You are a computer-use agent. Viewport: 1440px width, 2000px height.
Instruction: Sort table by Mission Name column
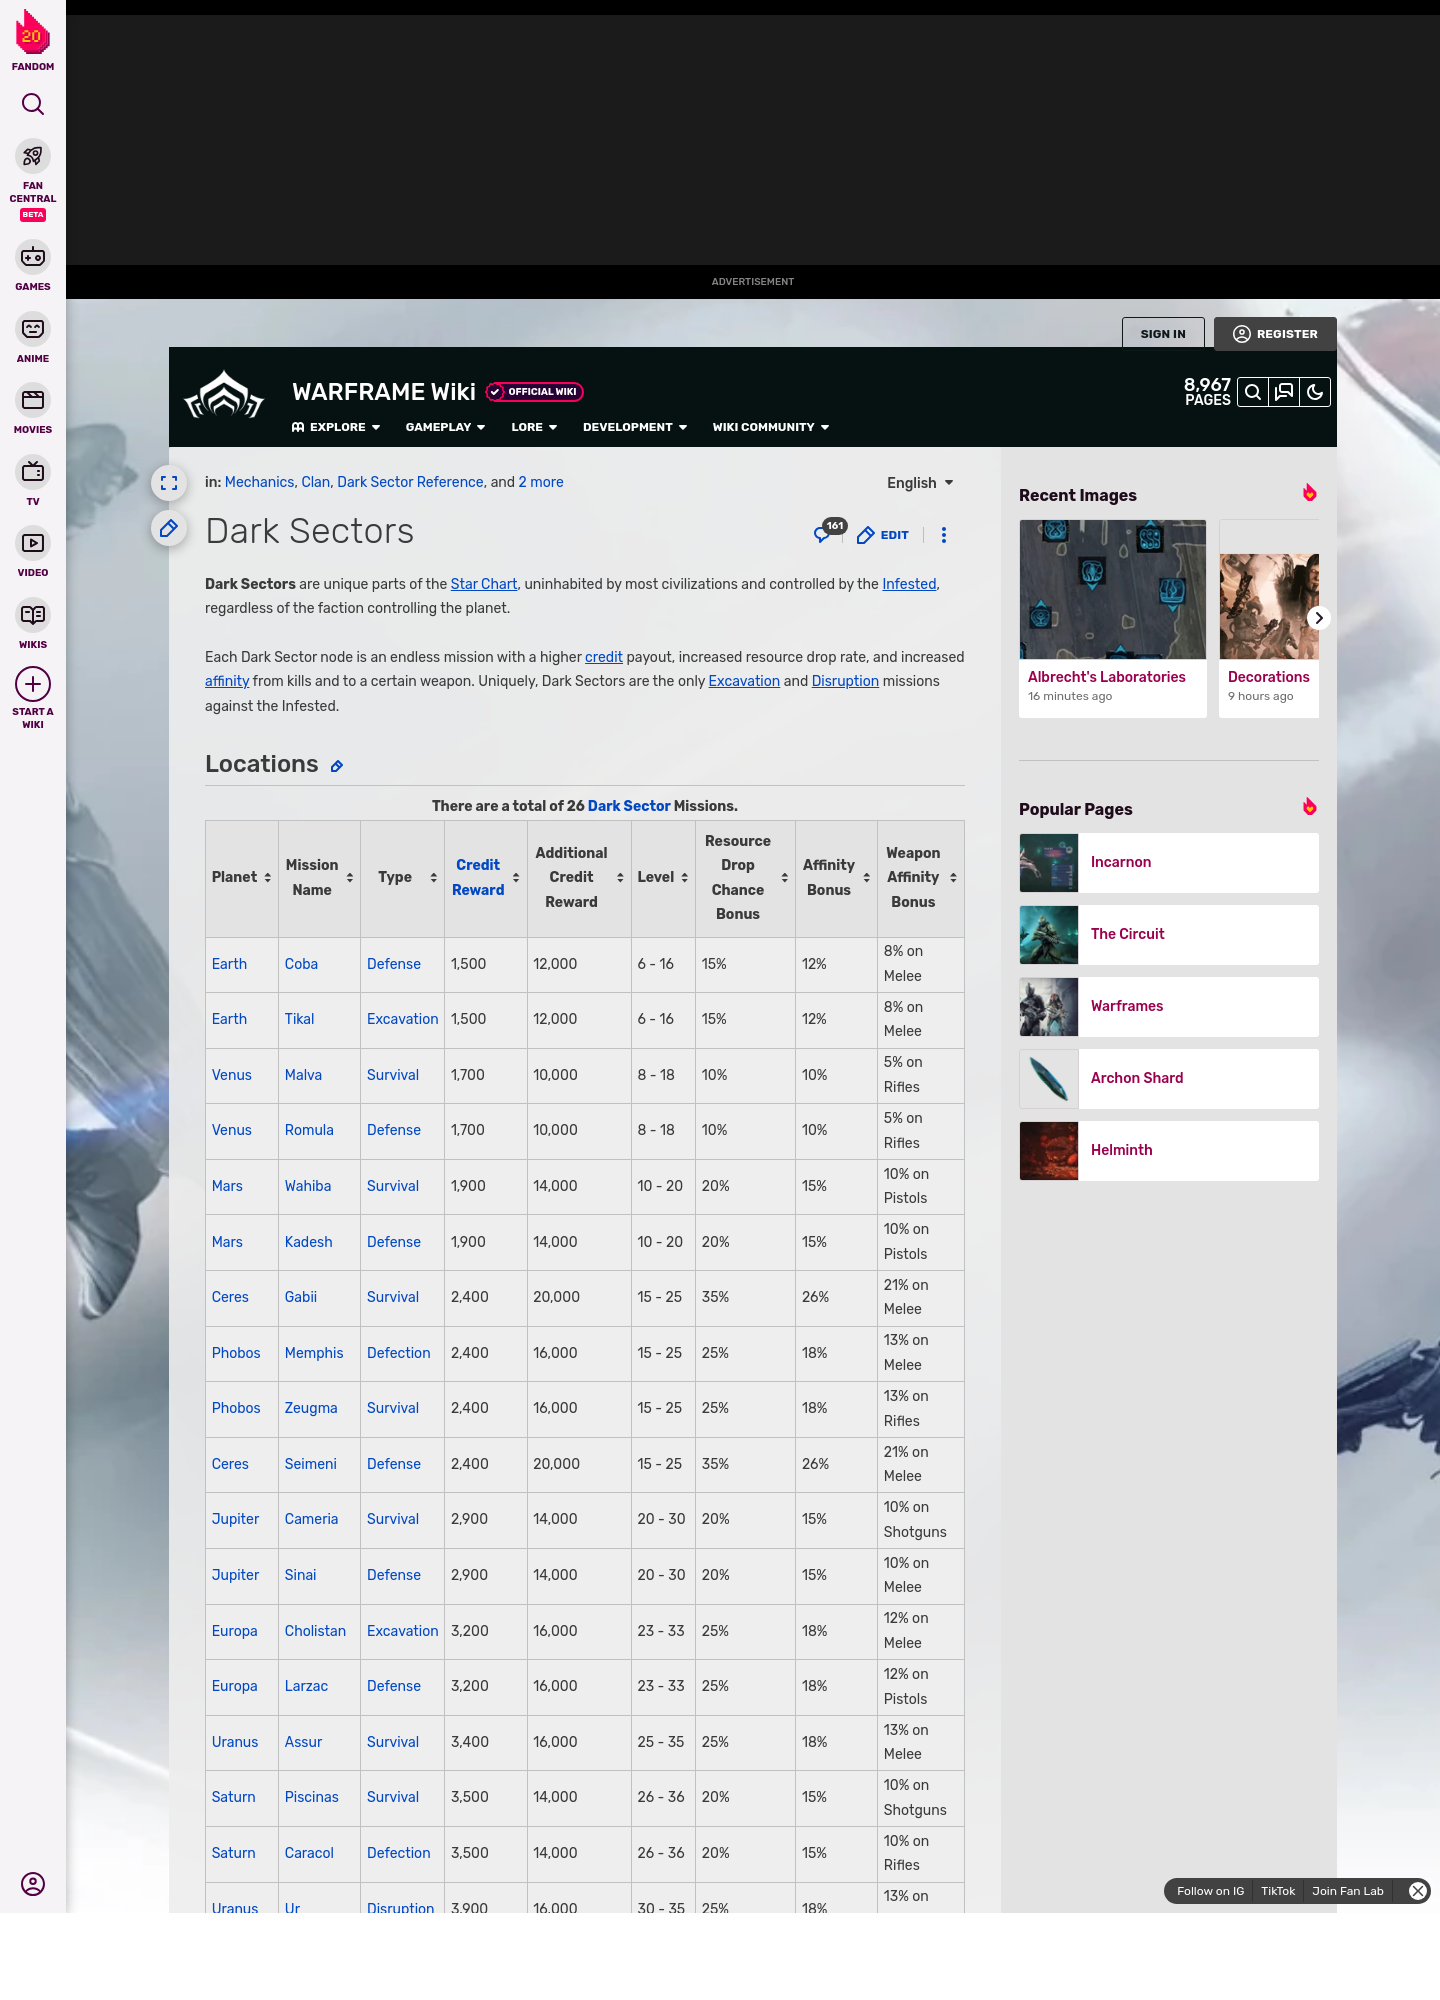pos(350,878)
